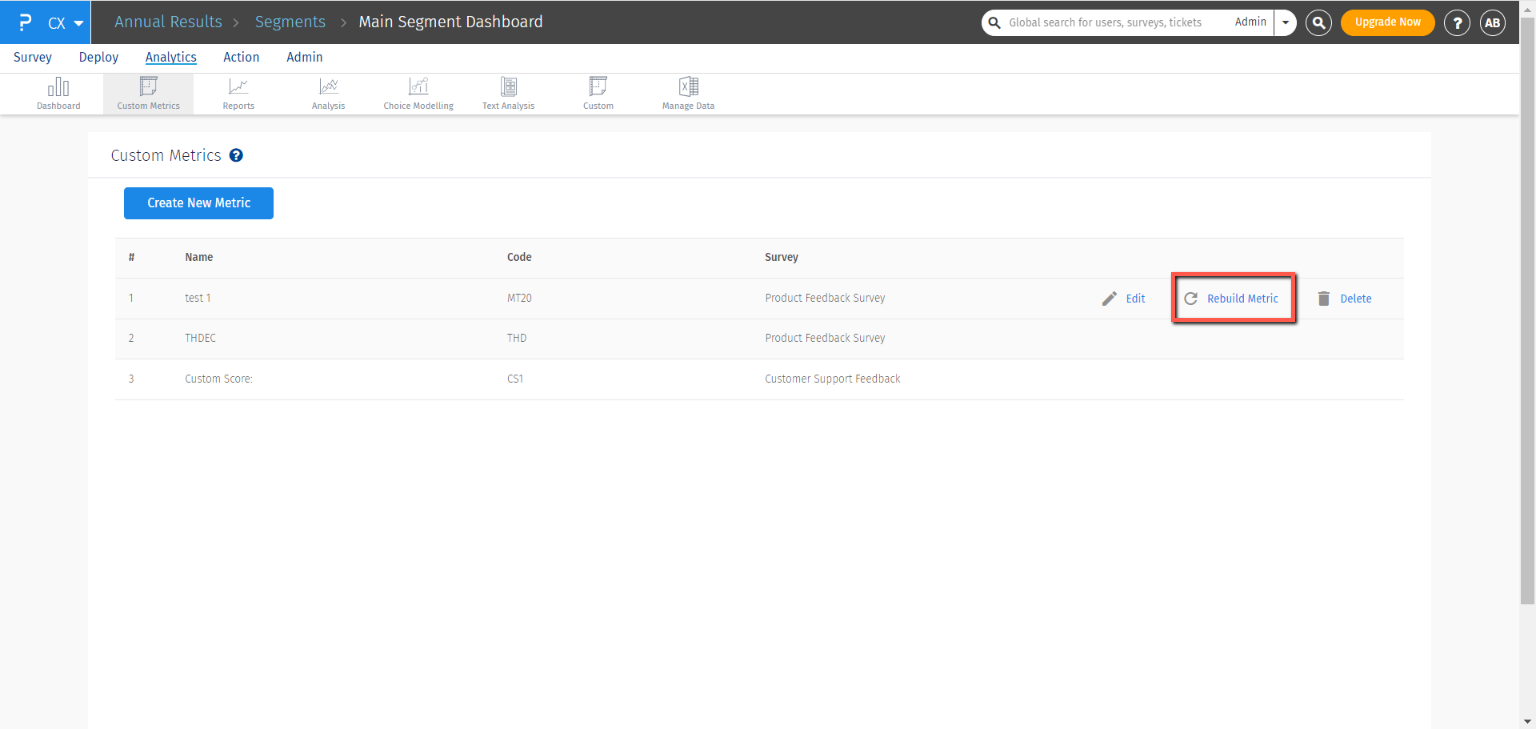Image resolution: width=1536 pixels, height=729 pixels.
Task: Click the help icon beside Custom Metrics heading
Action: pyautogui.click(x=236, y=156)
